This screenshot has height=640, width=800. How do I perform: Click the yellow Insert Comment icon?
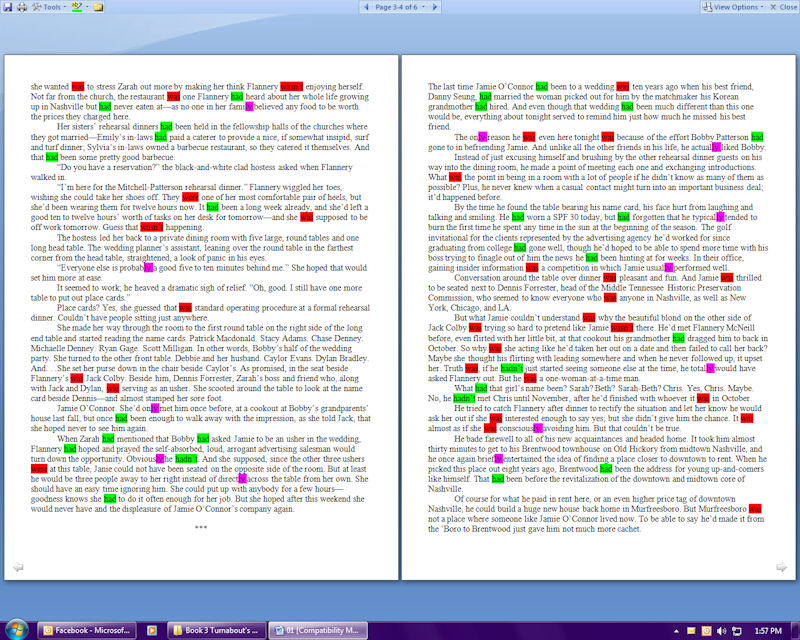click(x=98, y=7)
